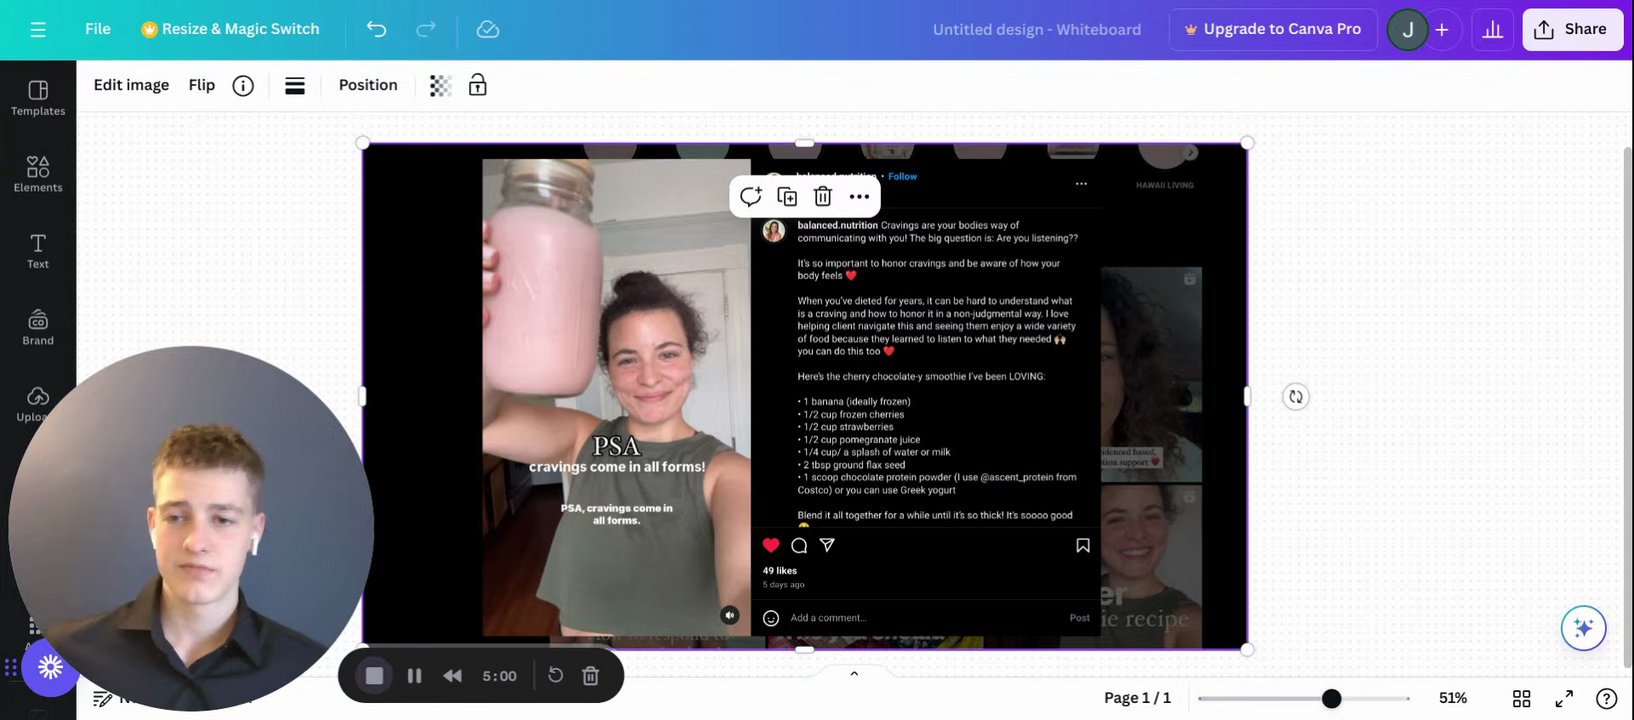Expand the pages panel chevron
This screenshot has height=720, width=1634.
[x=854, y=674]
